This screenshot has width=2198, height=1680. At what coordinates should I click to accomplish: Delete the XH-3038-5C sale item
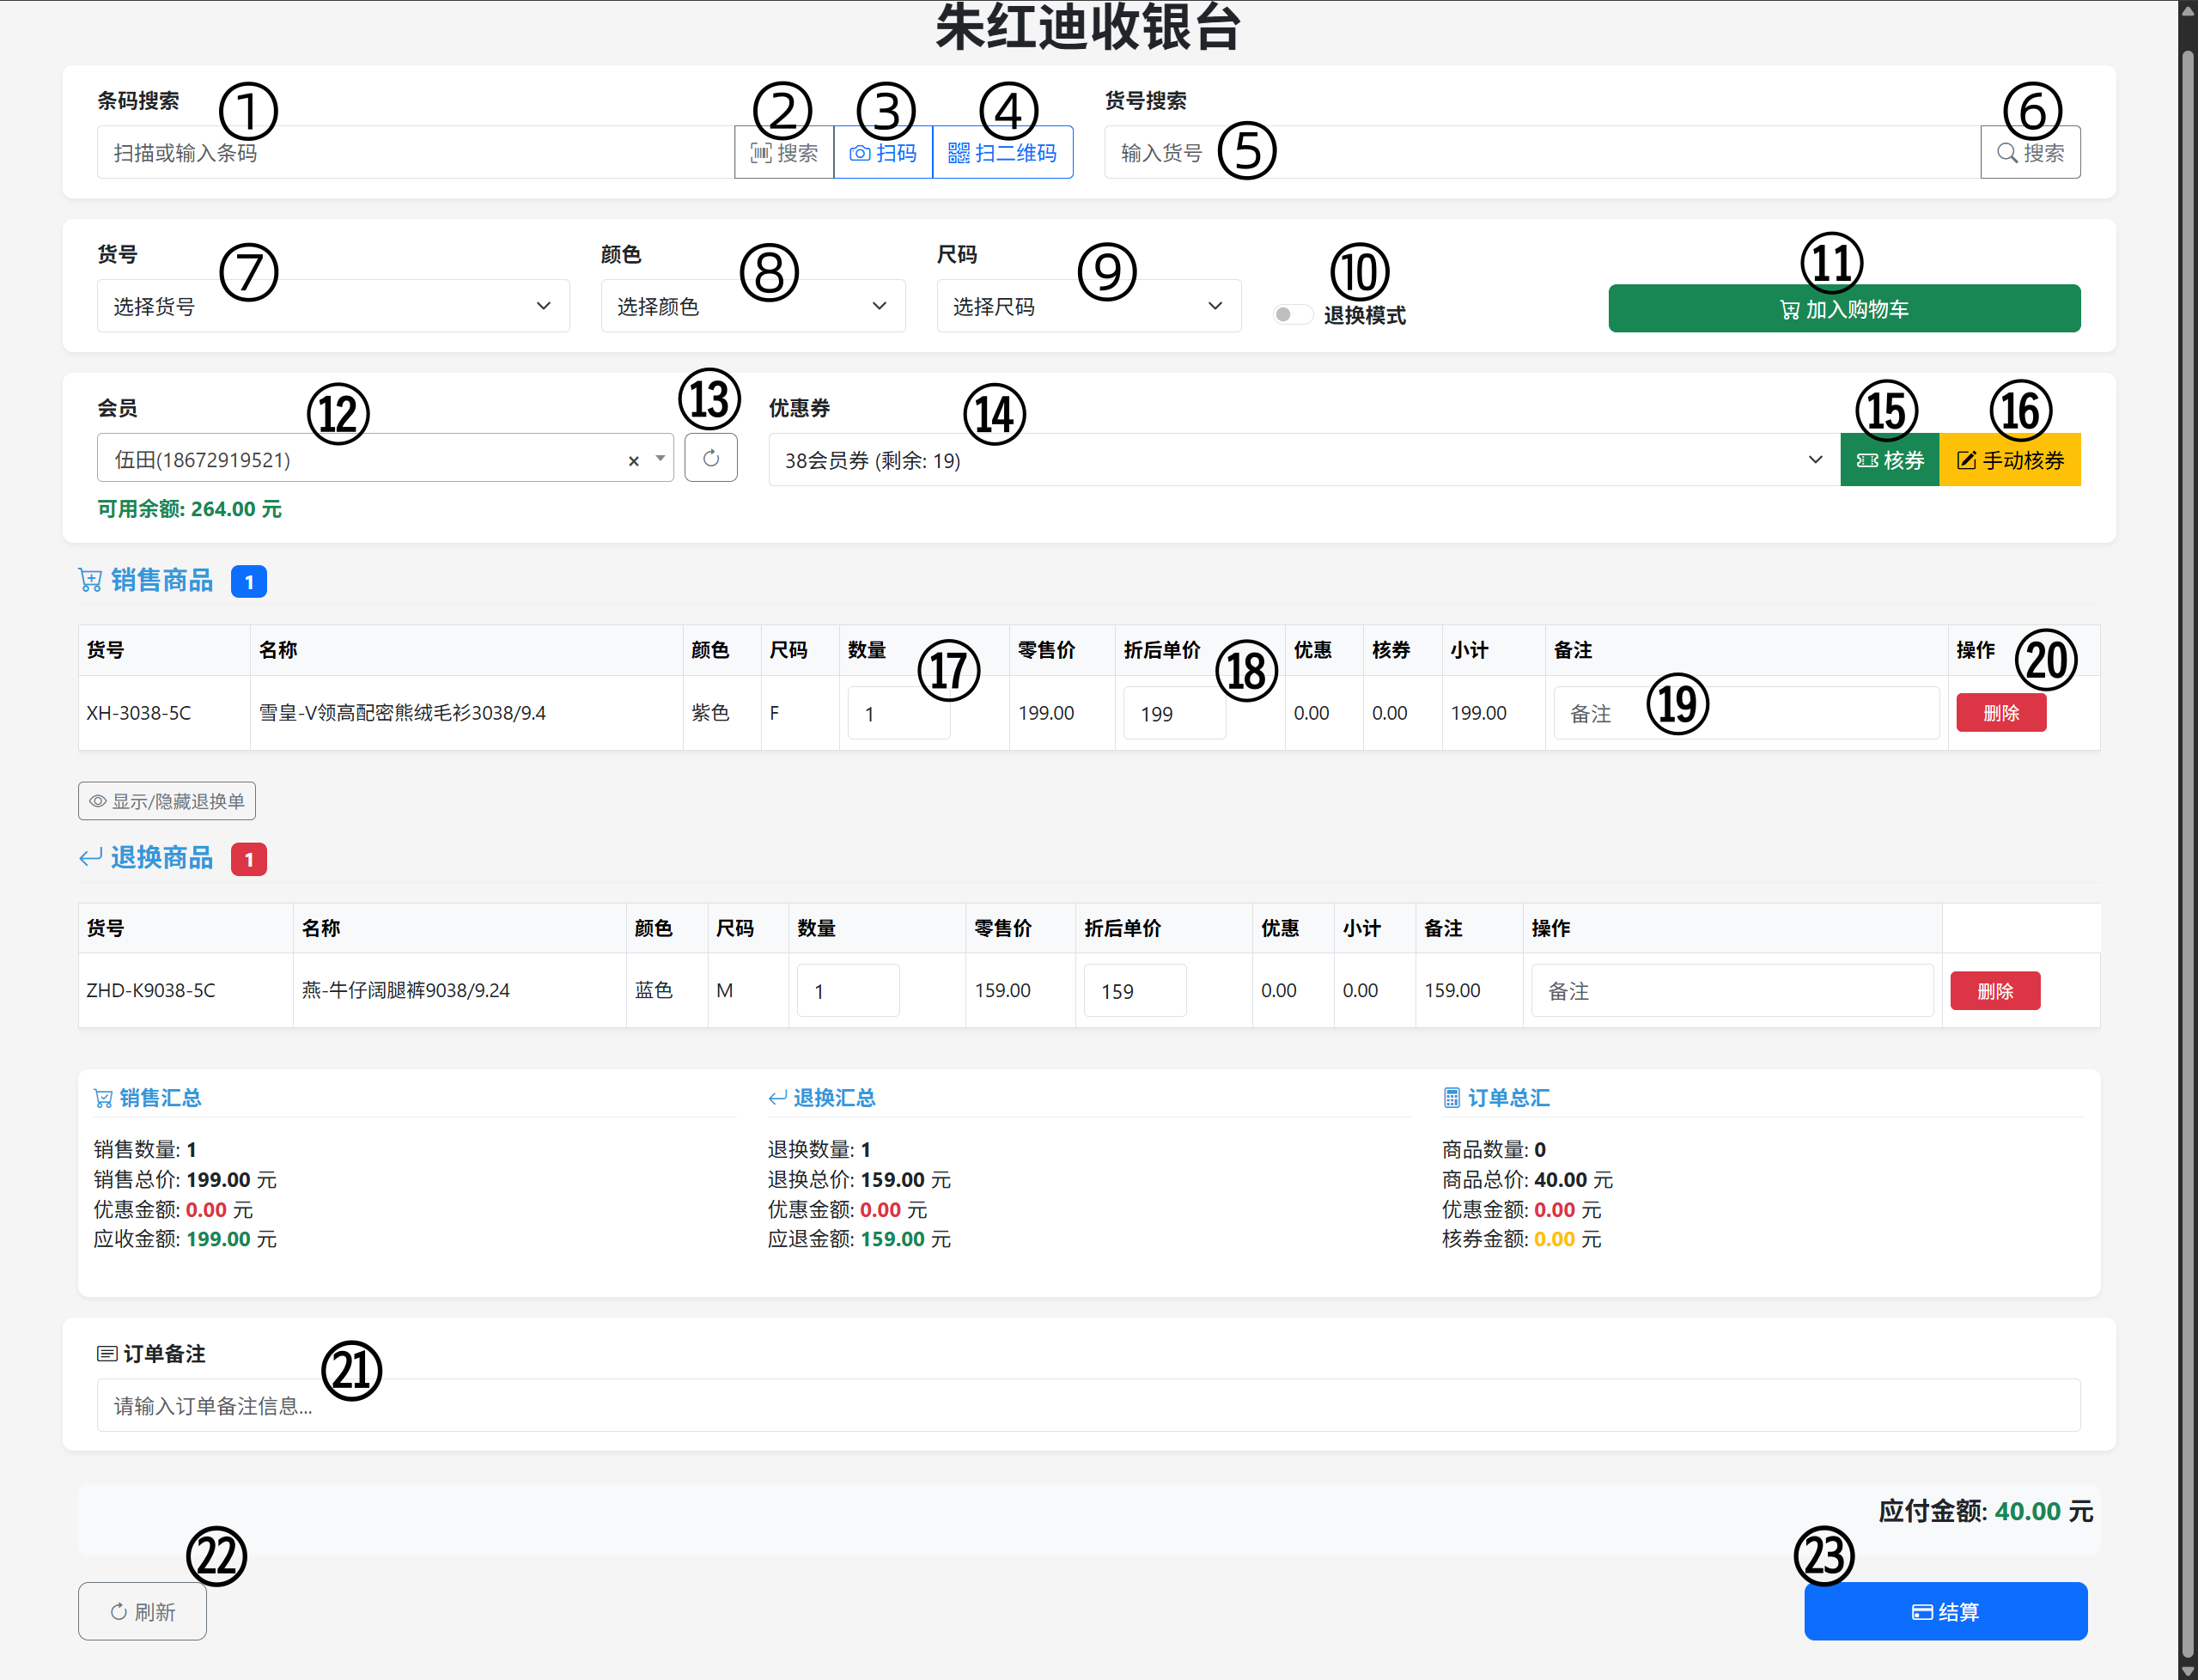[2001, 712]
